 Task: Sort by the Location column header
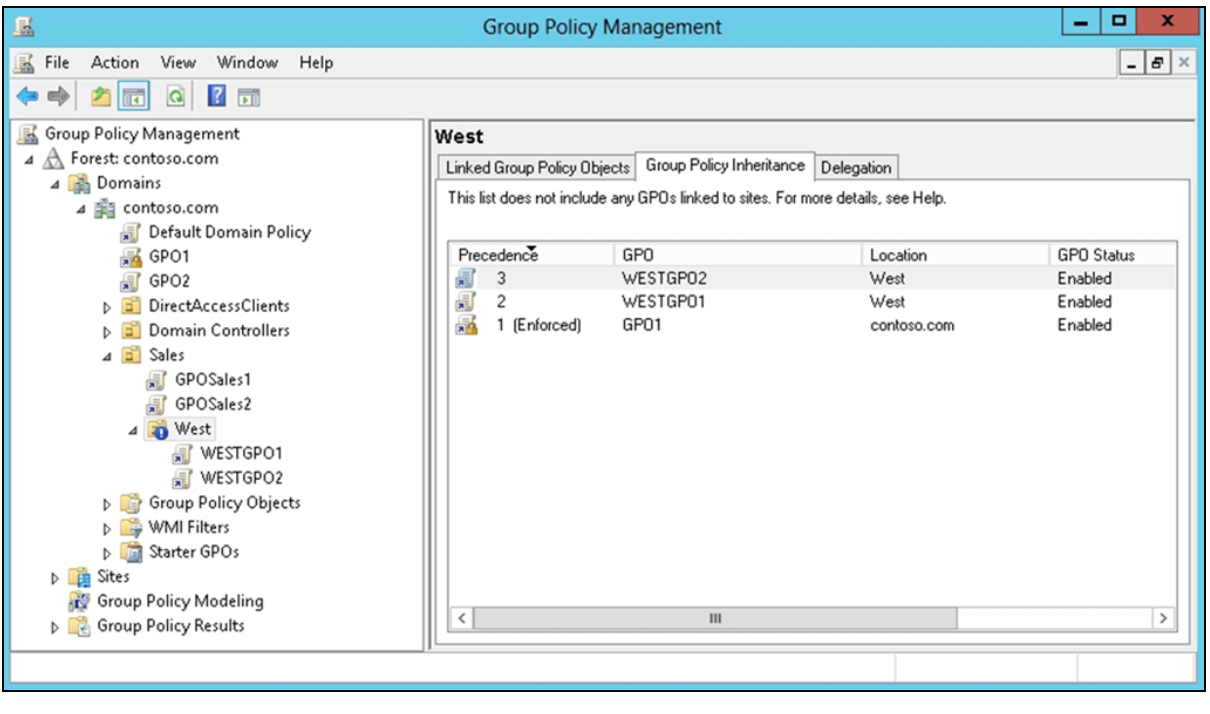point(956,255)
